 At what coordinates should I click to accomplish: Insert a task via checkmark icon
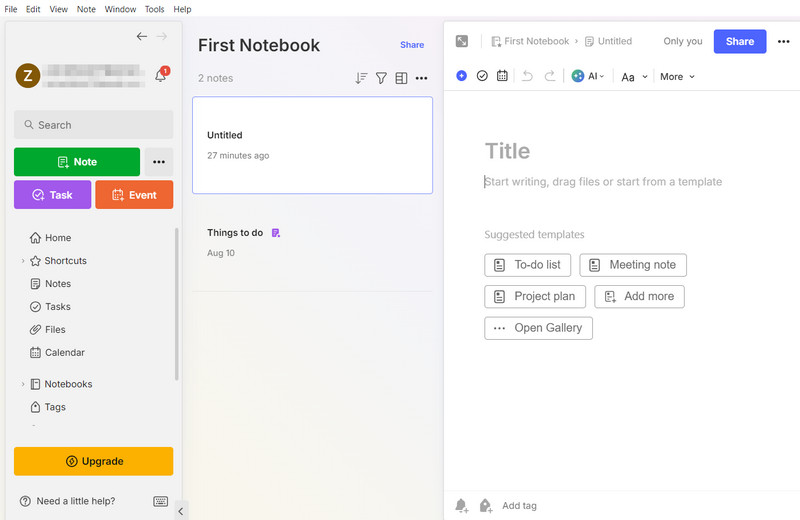[482, 76]
